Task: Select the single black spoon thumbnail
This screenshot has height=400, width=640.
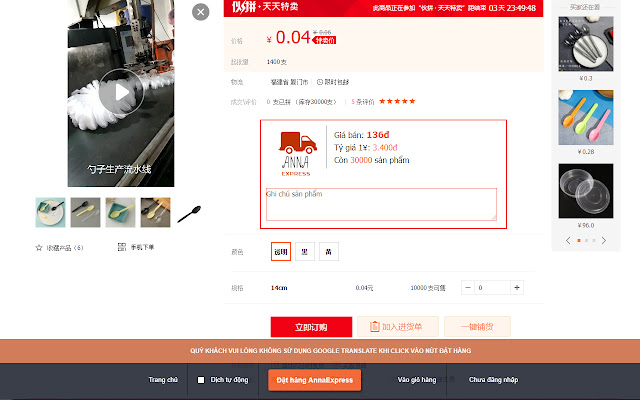Action: click(190, 213)
